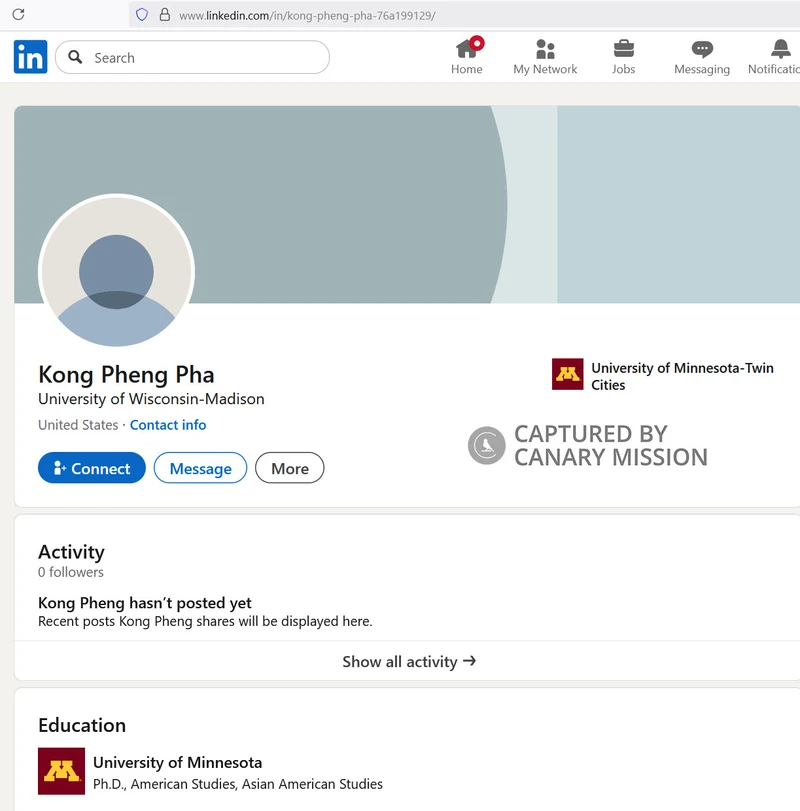This screenshot has width=800, height=811.
Task: Click the Education section heading
Action: [82, 725]
